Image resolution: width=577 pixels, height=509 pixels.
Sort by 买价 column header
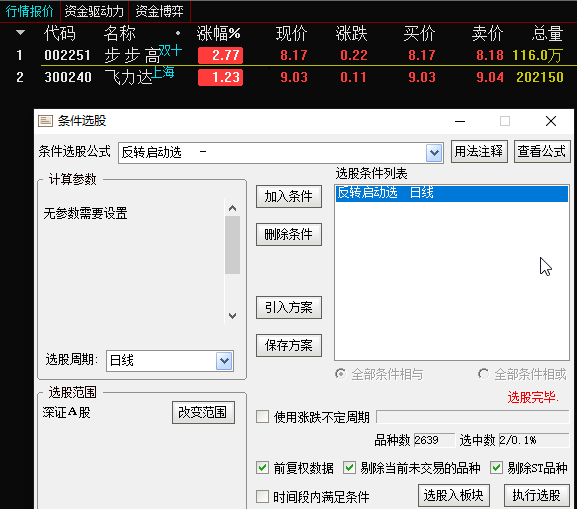pos(420,33)
